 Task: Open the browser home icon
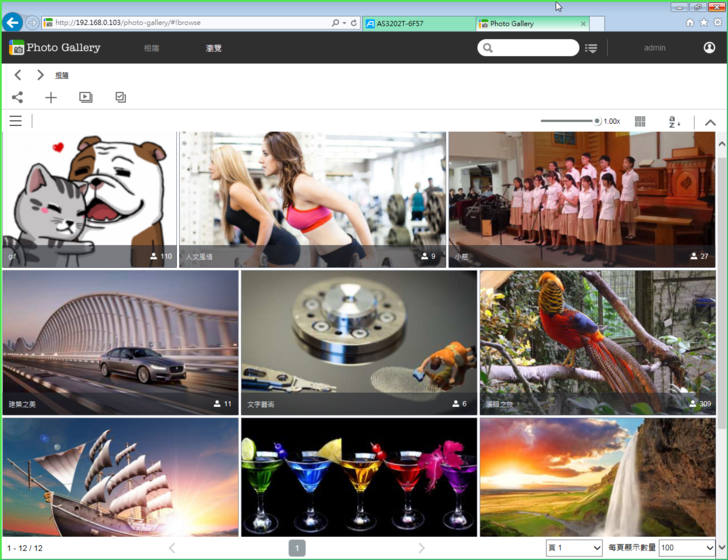(x=690, y=22)
